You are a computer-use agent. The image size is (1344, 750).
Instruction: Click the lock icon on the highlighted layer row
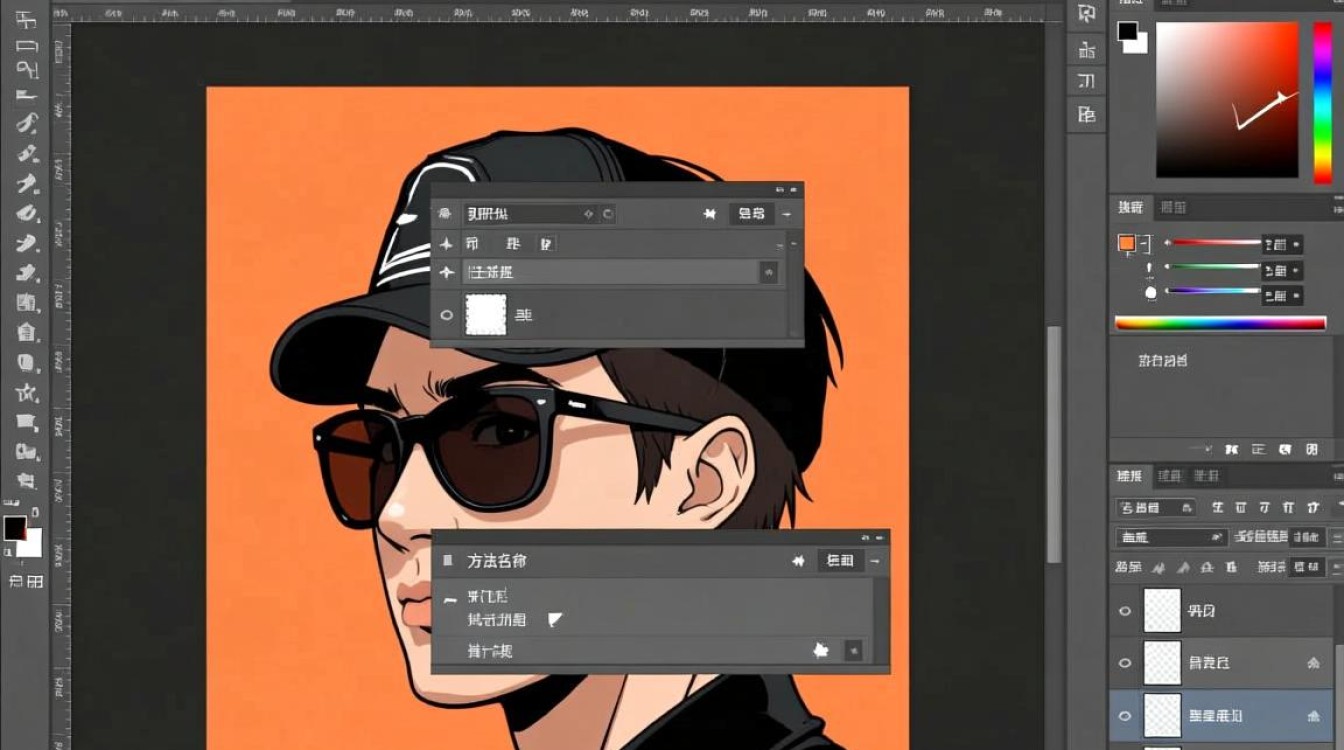pos(1313,715)
